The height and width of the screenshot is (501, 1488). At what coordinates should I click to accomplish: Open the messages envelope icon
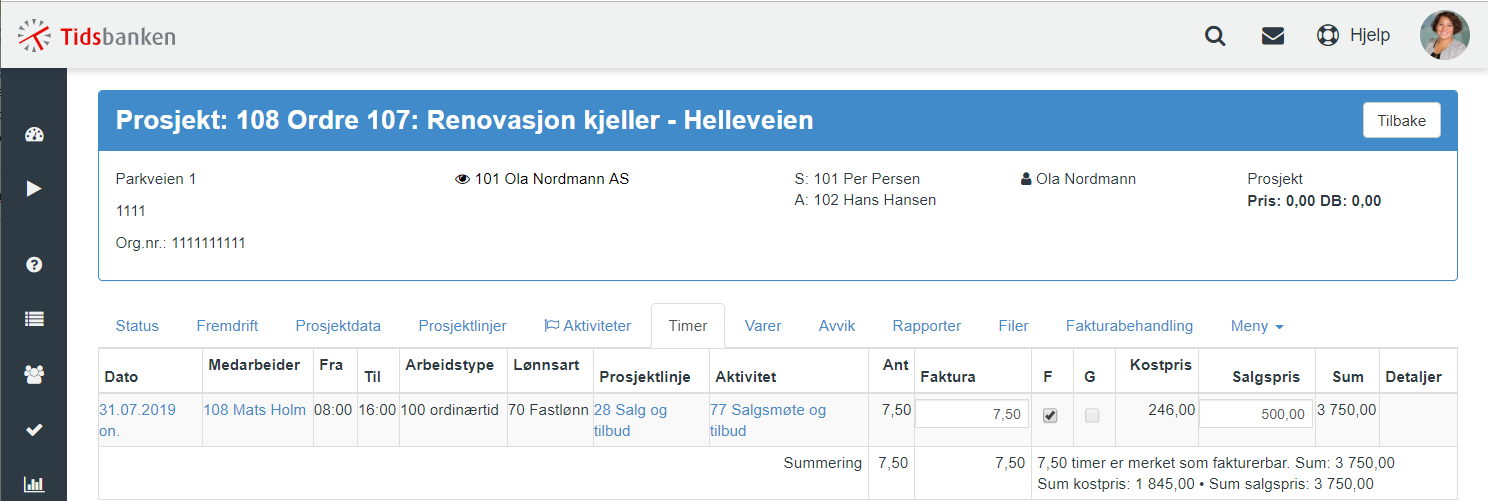click(1272, 36)
